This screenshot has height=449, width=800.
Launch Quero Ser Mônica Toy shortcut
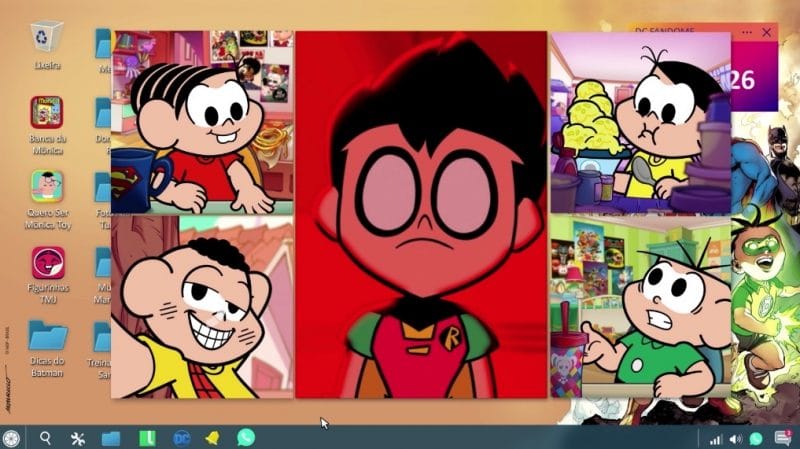[x=46, y=186]
